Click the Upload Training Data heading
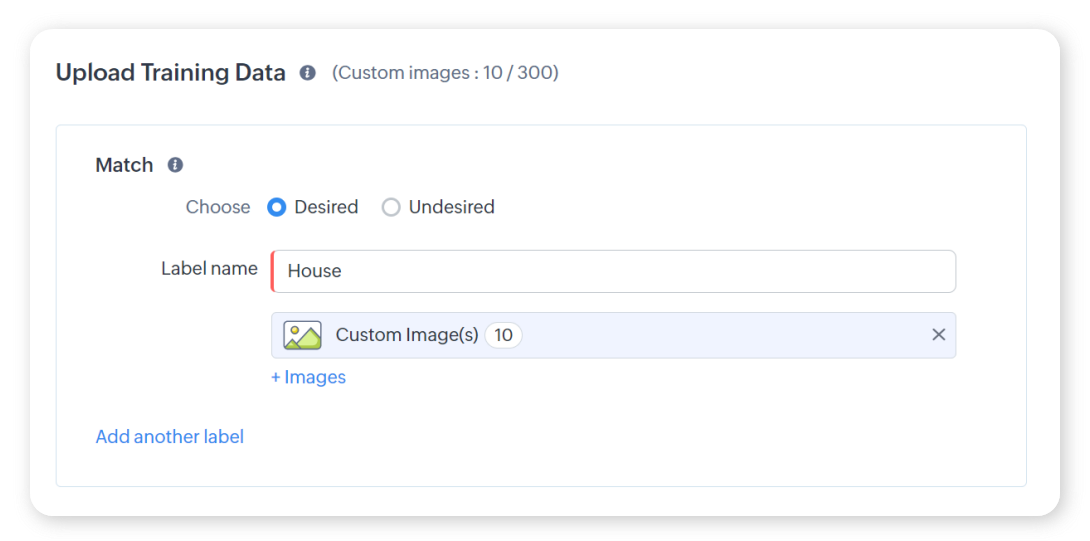The image size is (1090, 541). (170, 73)
